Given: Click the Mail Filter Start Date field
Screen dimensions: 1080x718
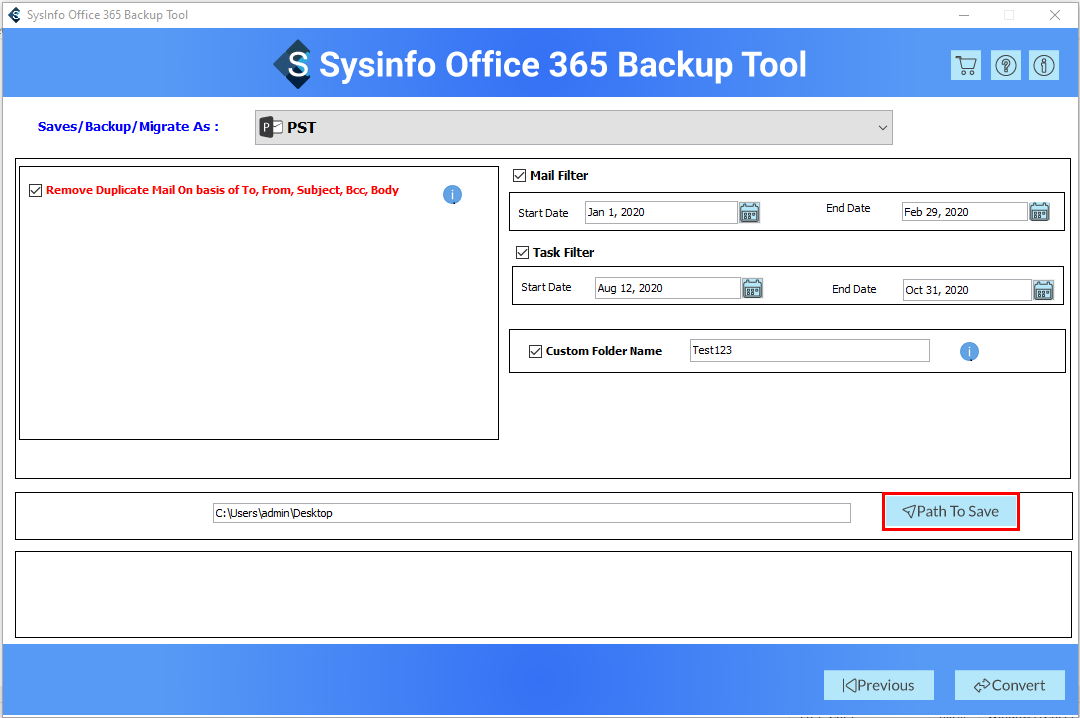Looking at the screenshot, I should pos(660,212).
